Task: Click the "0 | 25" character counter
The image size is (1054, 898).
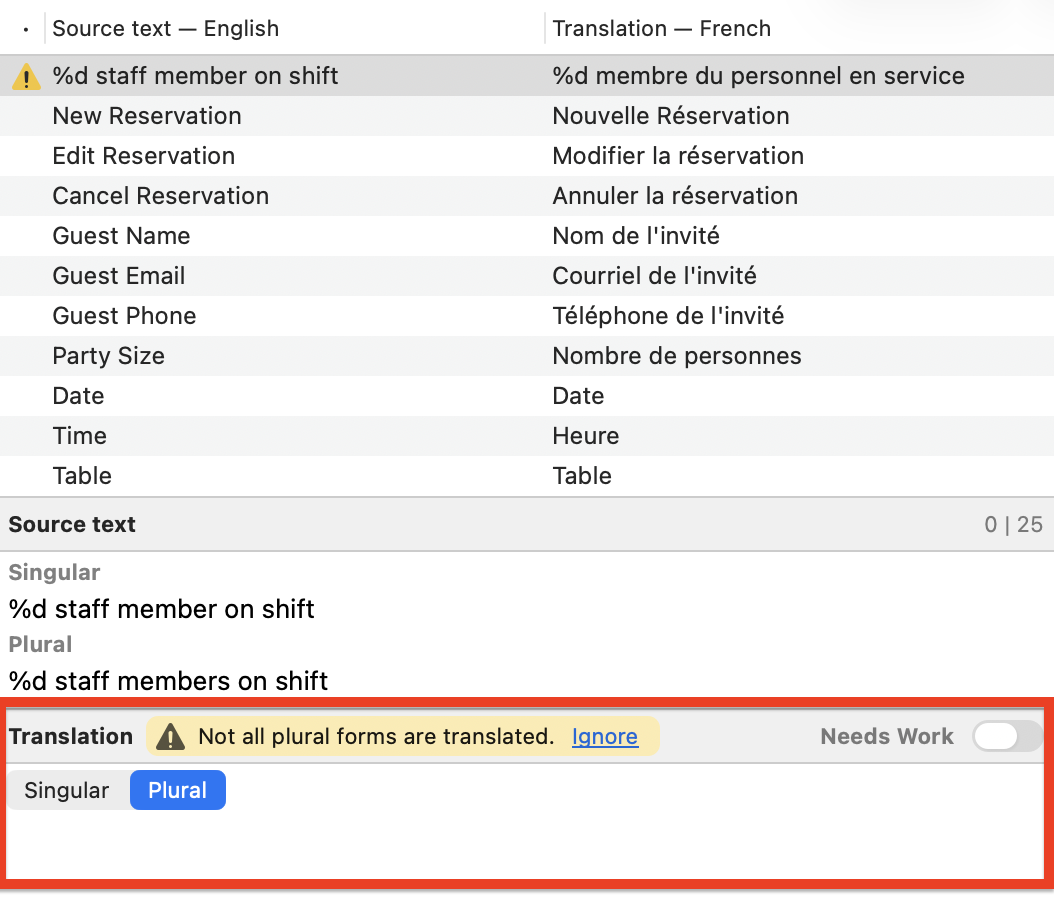Action: point(1014,525)
